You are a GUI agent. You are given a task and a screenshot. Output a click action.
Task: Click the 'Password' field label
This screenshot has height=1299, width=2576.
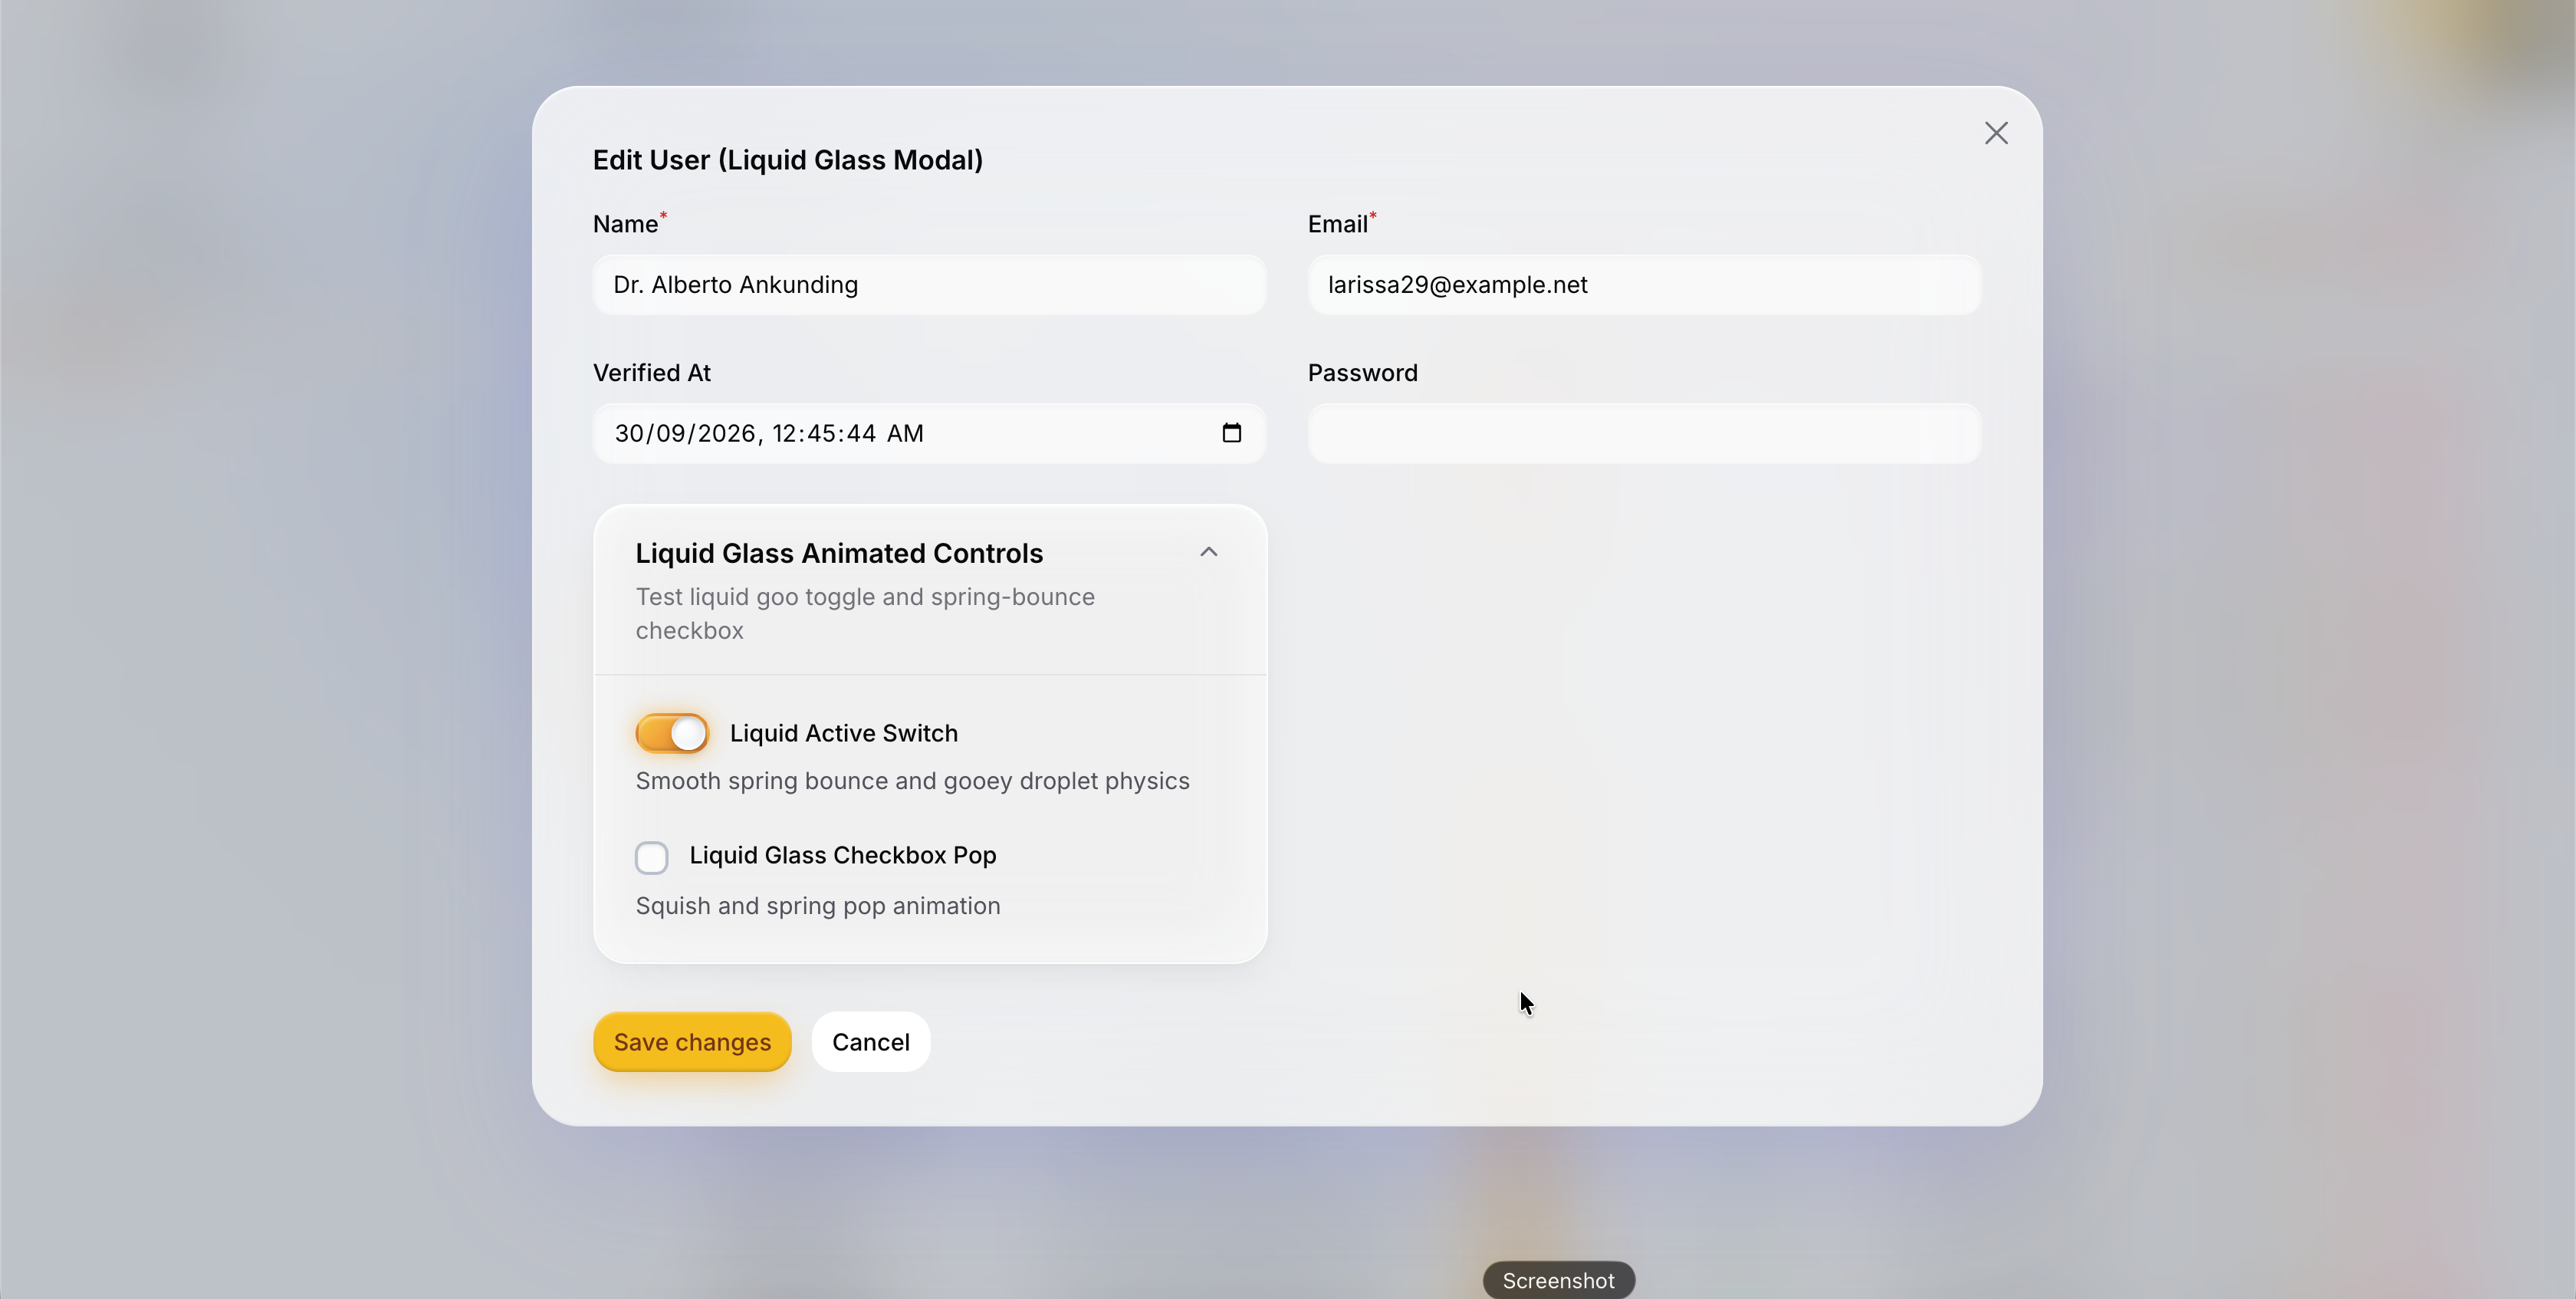(1362, 373)
